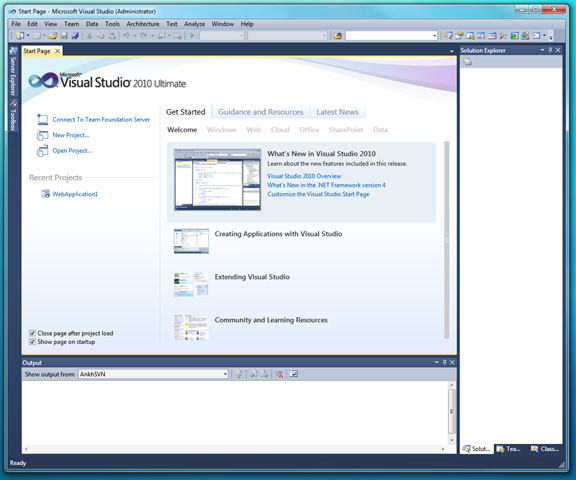Toggle Word Wrap icon in Output toolbar

[294, 374]
